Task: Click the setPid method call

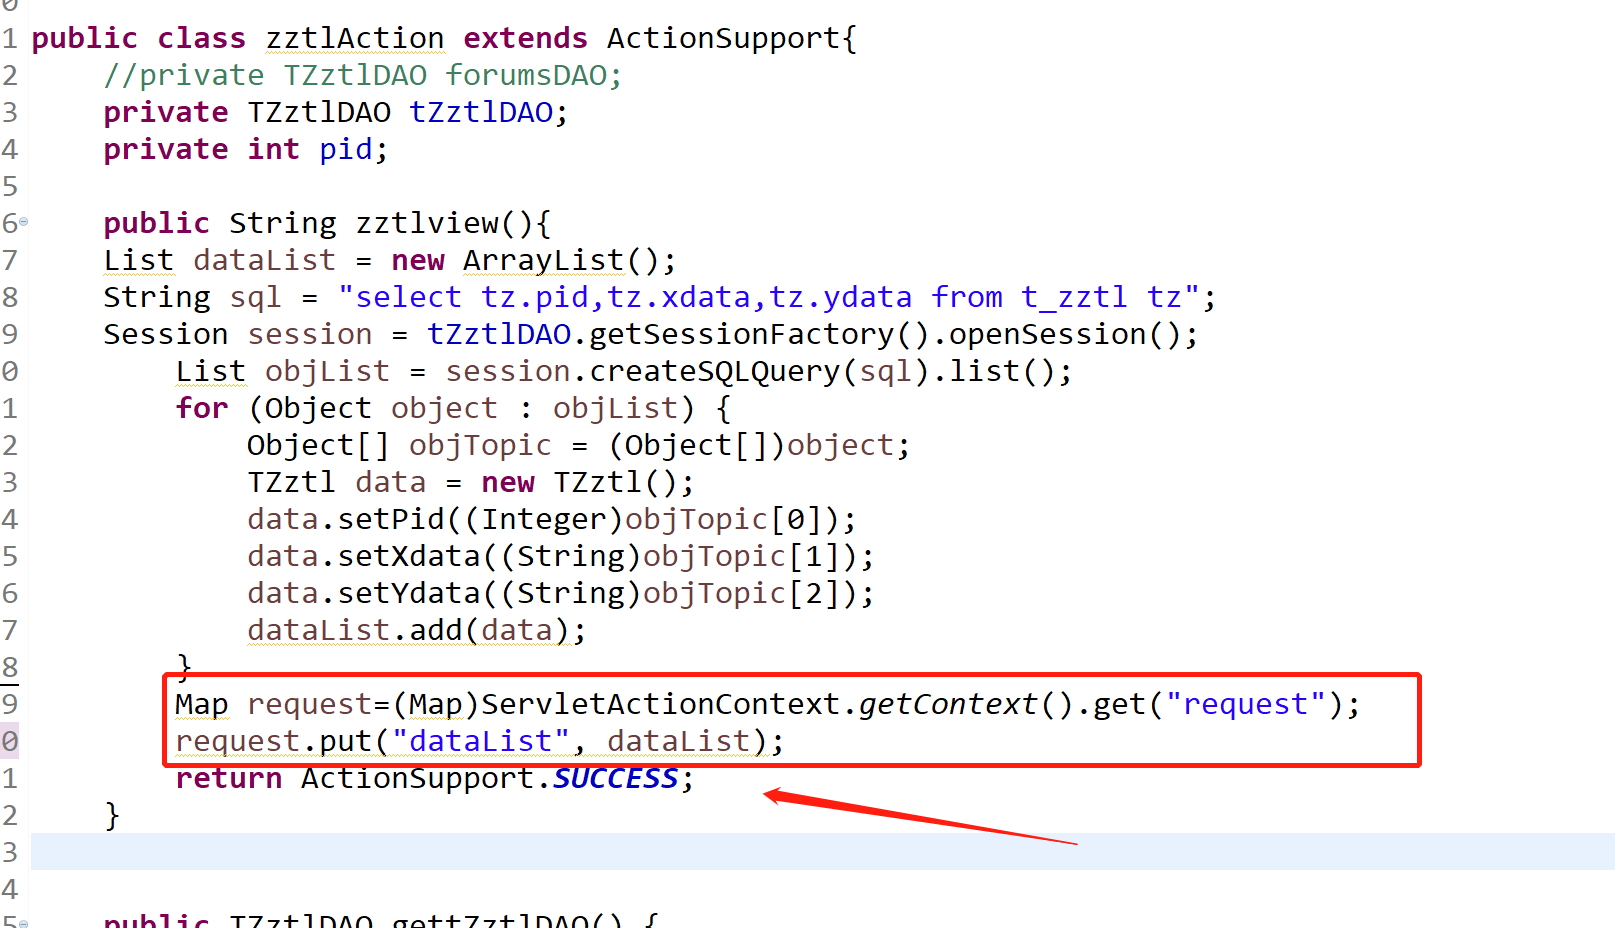Action: tap(391, 519)
